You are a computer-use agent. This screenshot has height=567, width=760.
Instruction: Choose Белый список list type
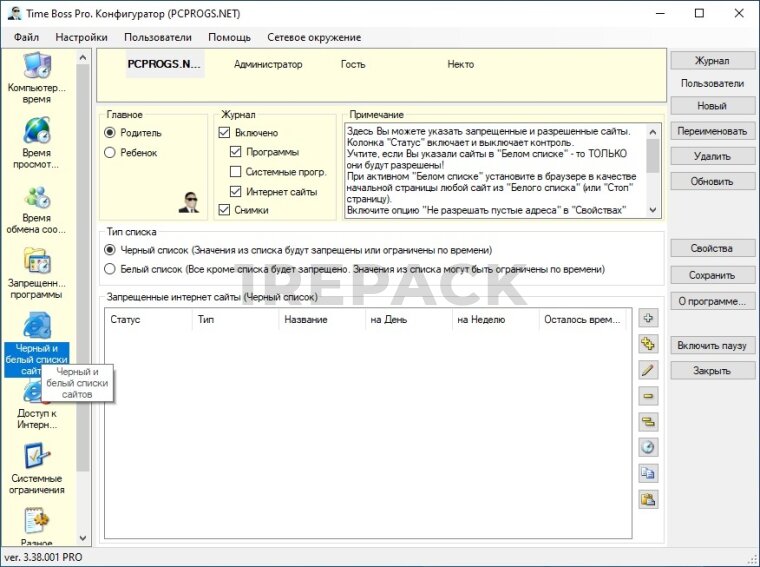[x=110, y=269]
